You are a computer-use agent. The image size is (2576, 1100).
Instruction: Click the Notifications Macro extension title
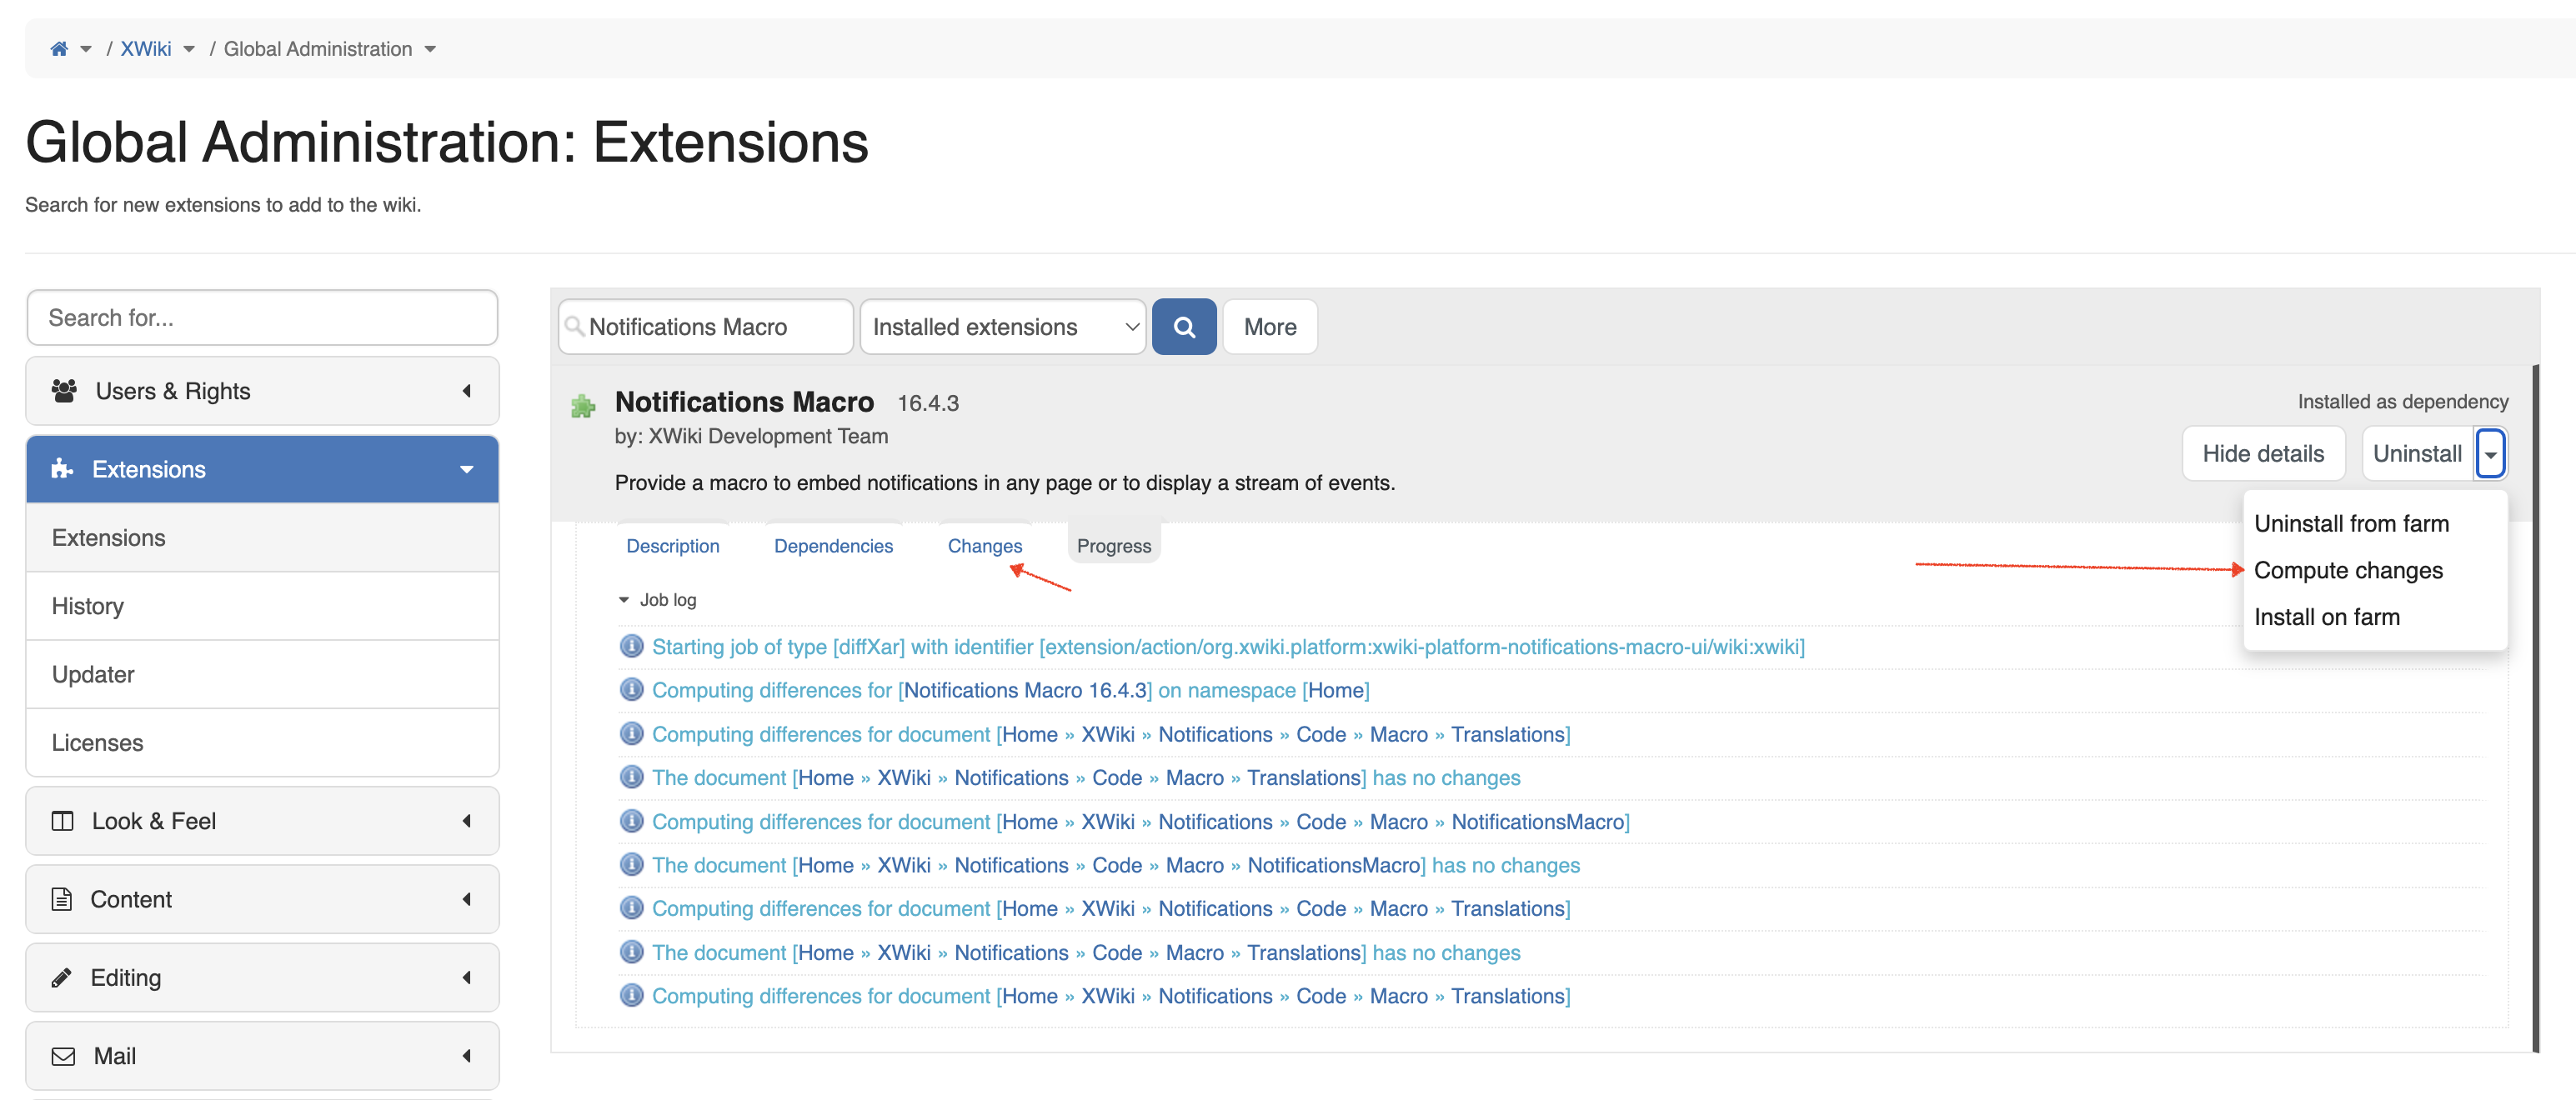pos(744,401)
